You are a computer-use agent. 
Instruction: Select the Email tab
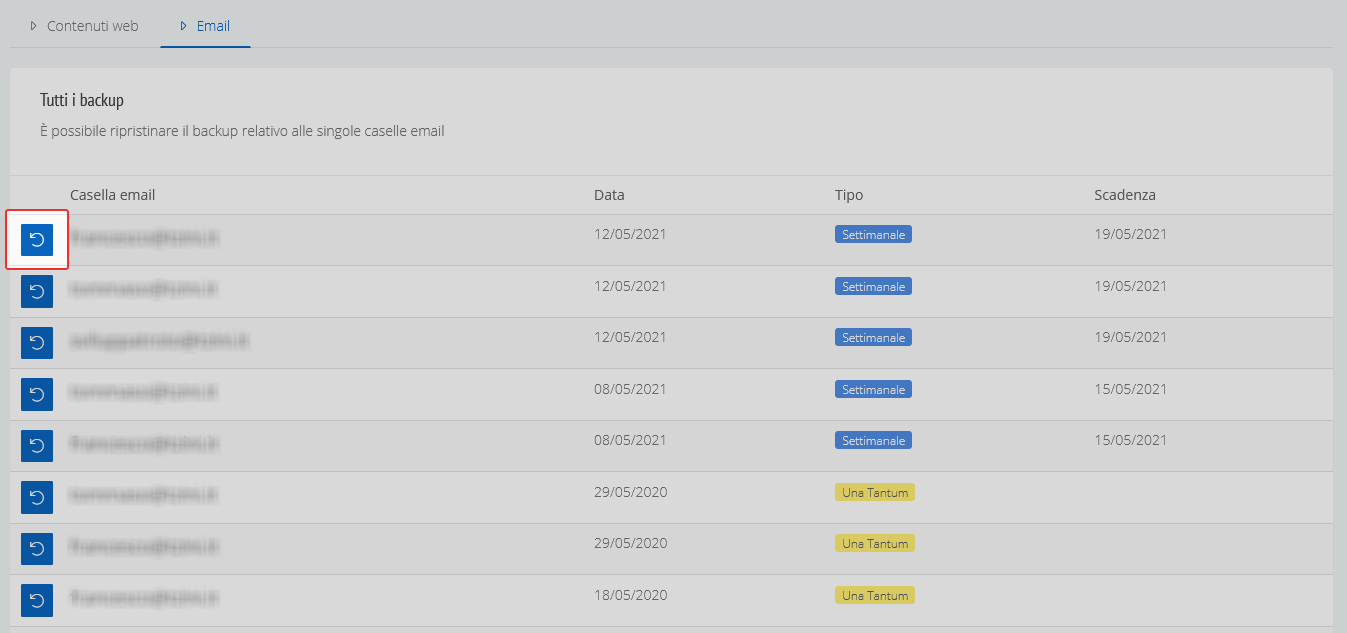tap(205, 26)
